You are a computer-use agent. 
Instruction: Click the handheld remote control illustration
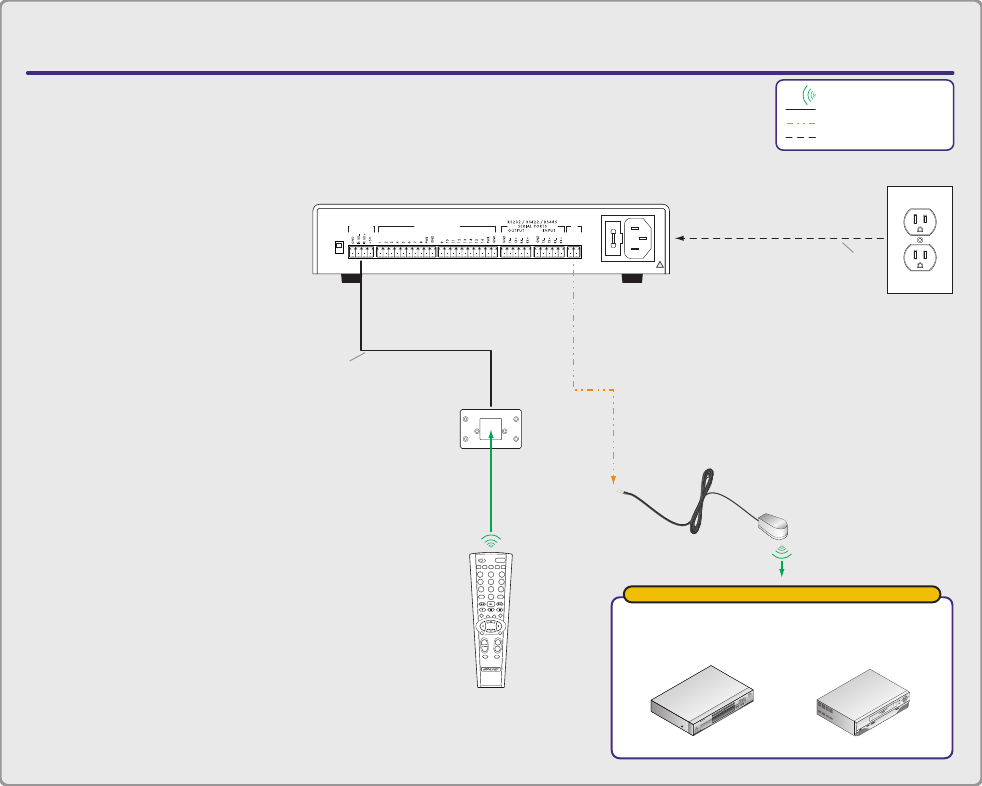pos(491,620)
